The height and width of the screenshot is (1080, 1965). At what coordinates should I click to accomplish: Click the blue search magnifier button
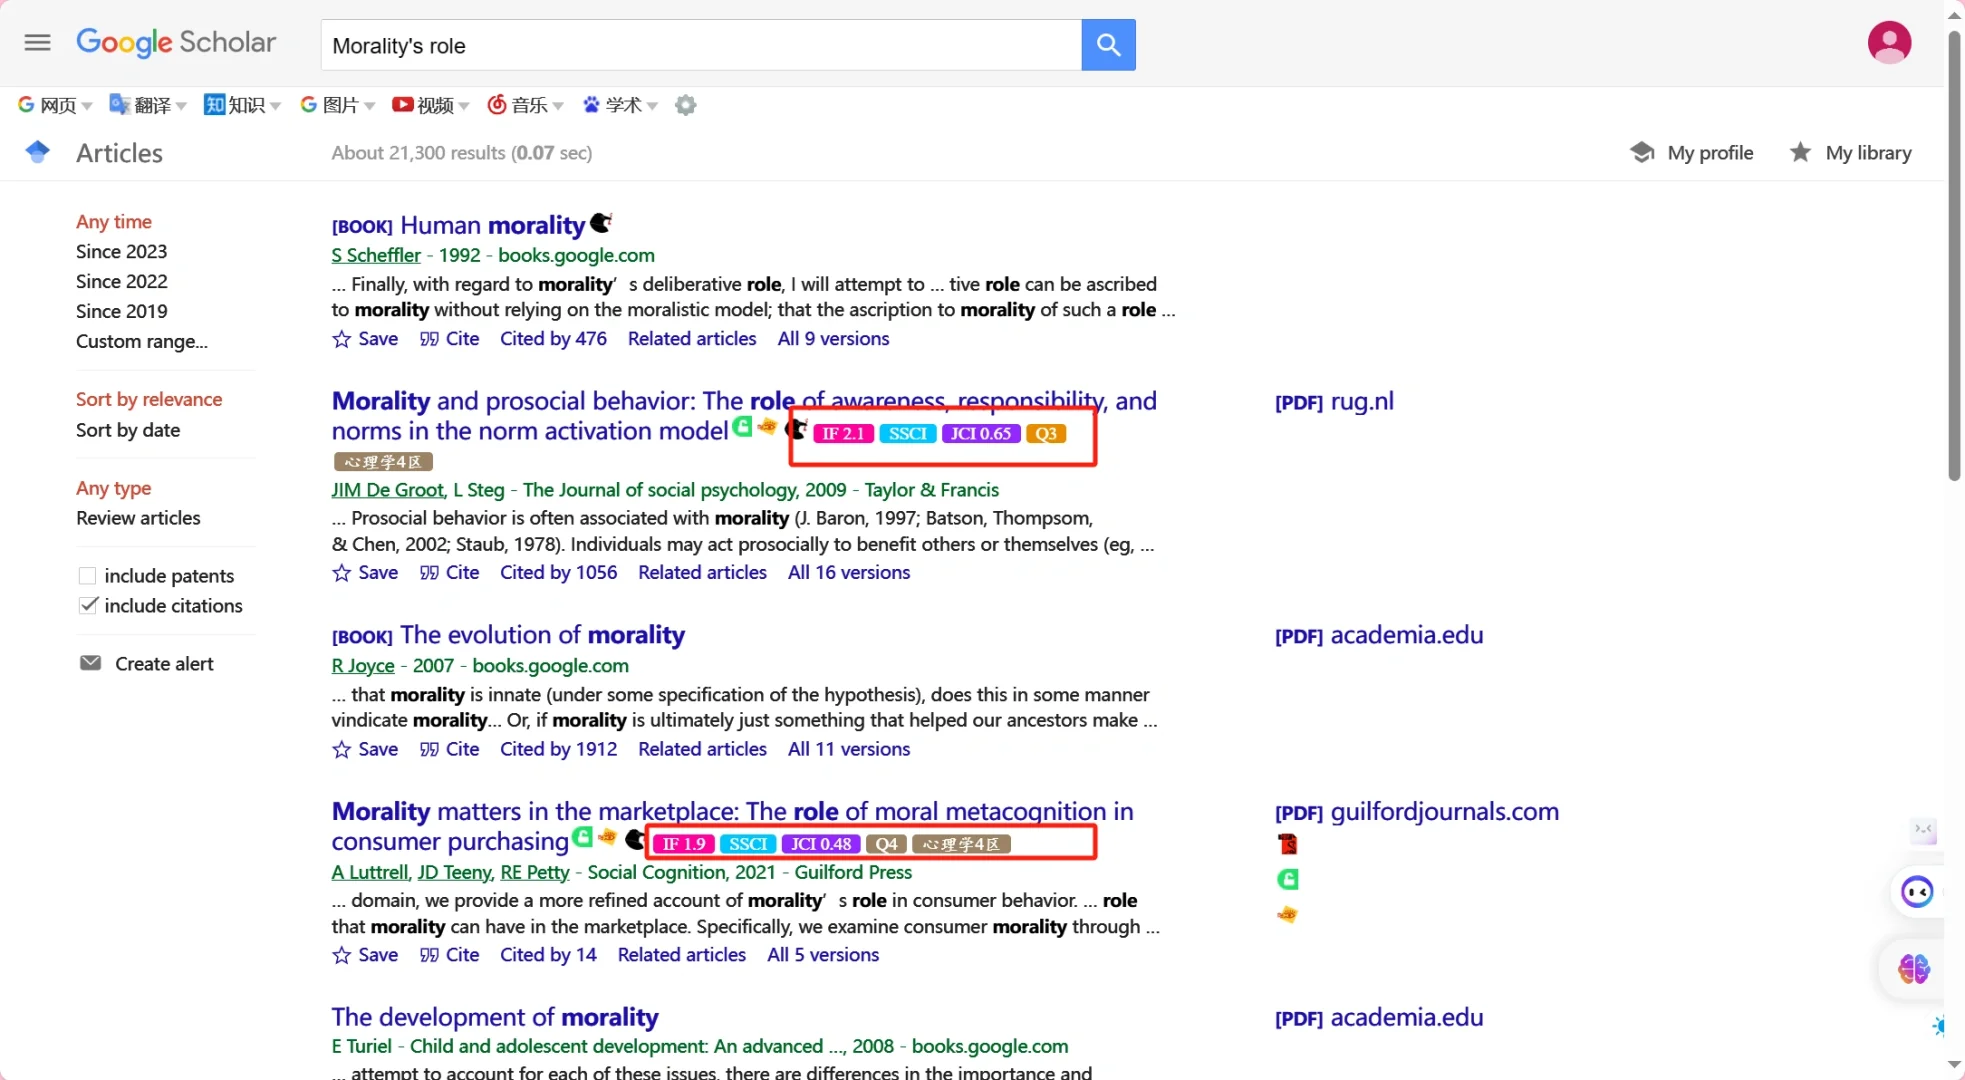click(1108, 45)
